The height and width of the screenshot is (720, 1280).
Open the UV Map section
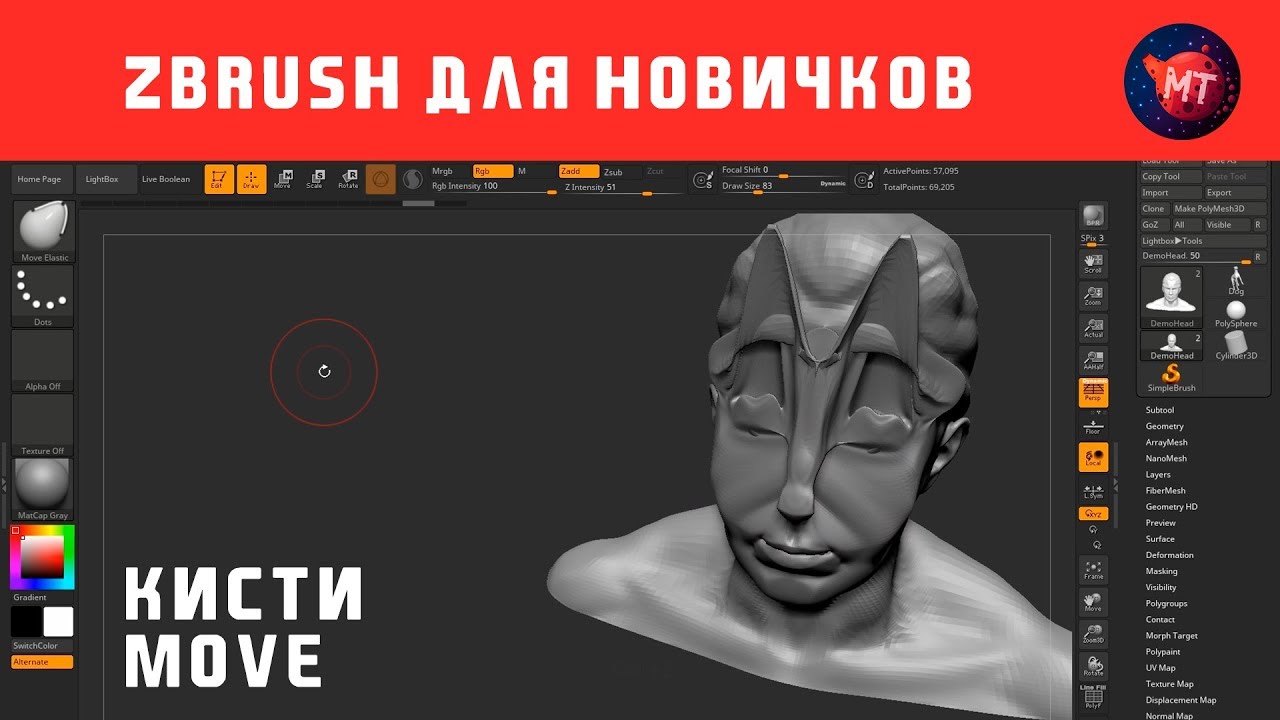(1160, 667)
